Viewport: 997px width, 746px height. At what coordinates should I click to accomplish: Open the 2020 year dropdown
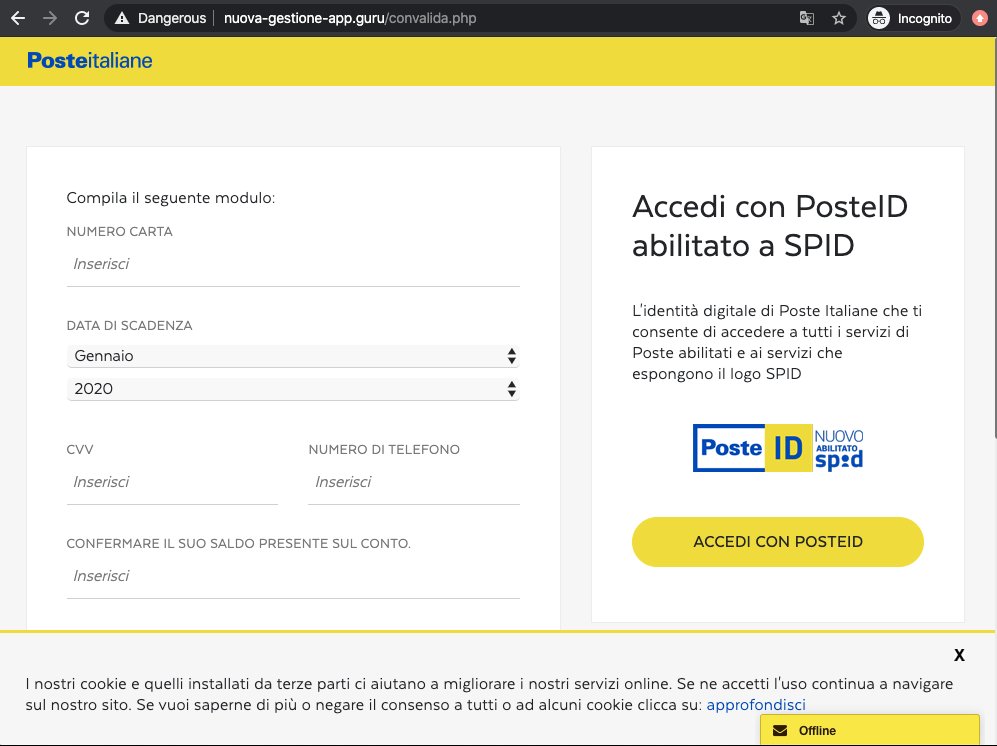293,389
